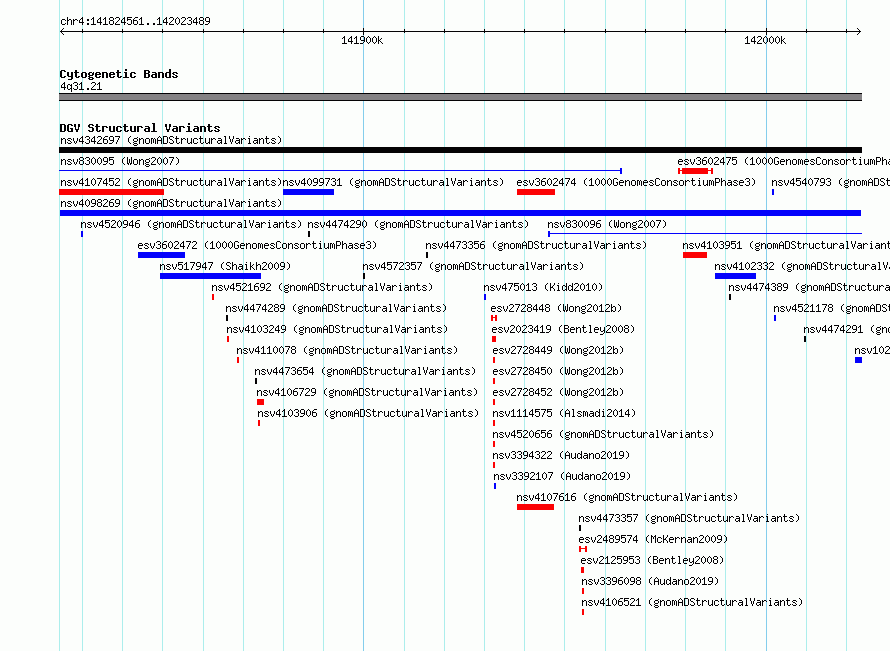This screenshot has height=651, width=890.
Task: Open nsv4106521 variant label
Action: (692, 602)
